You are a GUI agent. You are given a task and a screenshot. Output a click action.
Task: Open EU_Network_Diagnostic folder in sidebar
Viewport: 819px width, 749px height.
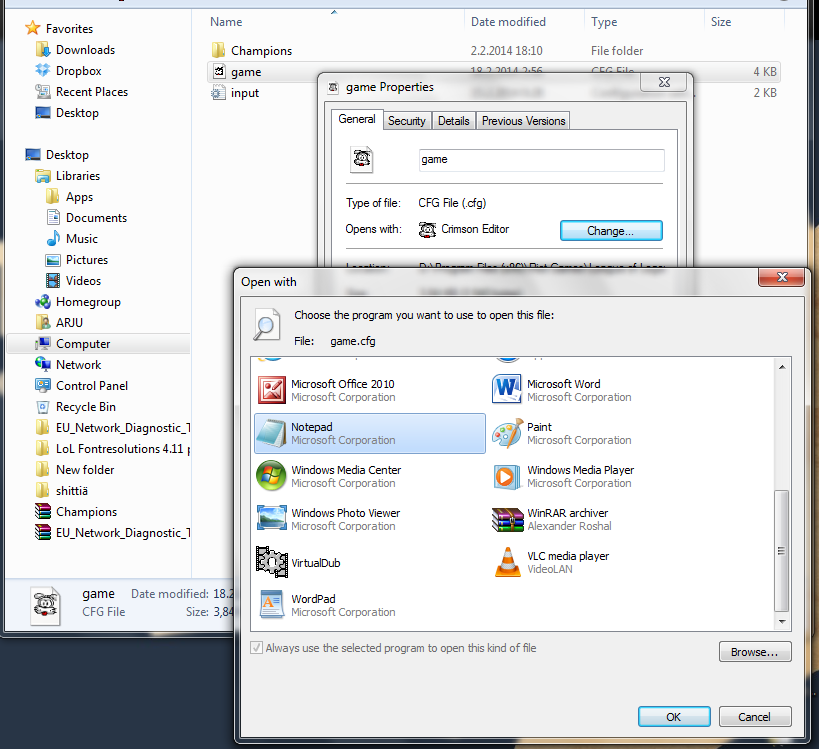(123, 428)
